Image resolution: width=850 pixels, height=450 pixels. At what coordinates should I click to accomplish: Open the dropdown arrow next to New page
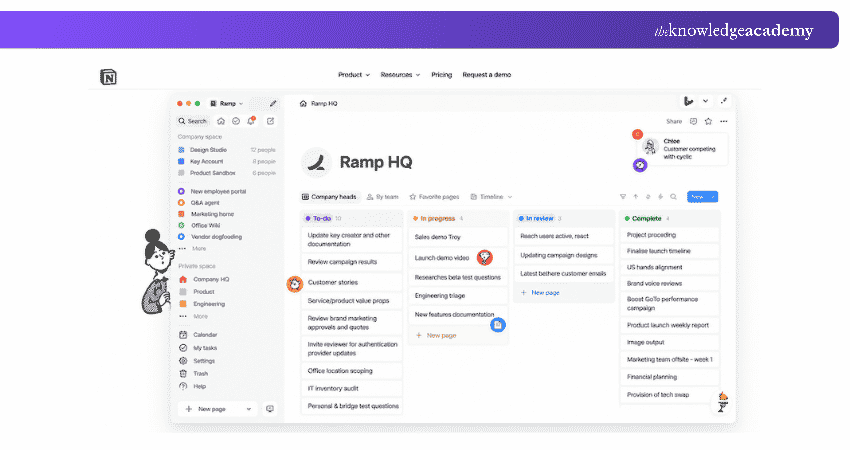tap(249, 409)
